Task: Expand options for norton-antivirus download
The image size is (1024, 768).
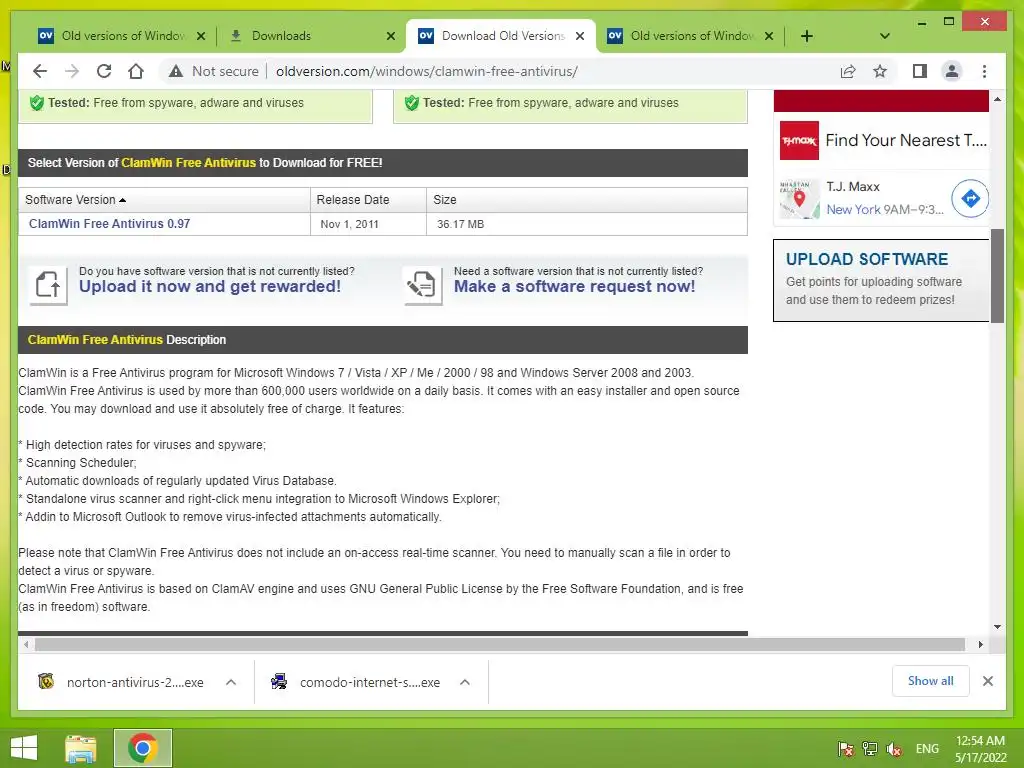Action: click(231, 682)
